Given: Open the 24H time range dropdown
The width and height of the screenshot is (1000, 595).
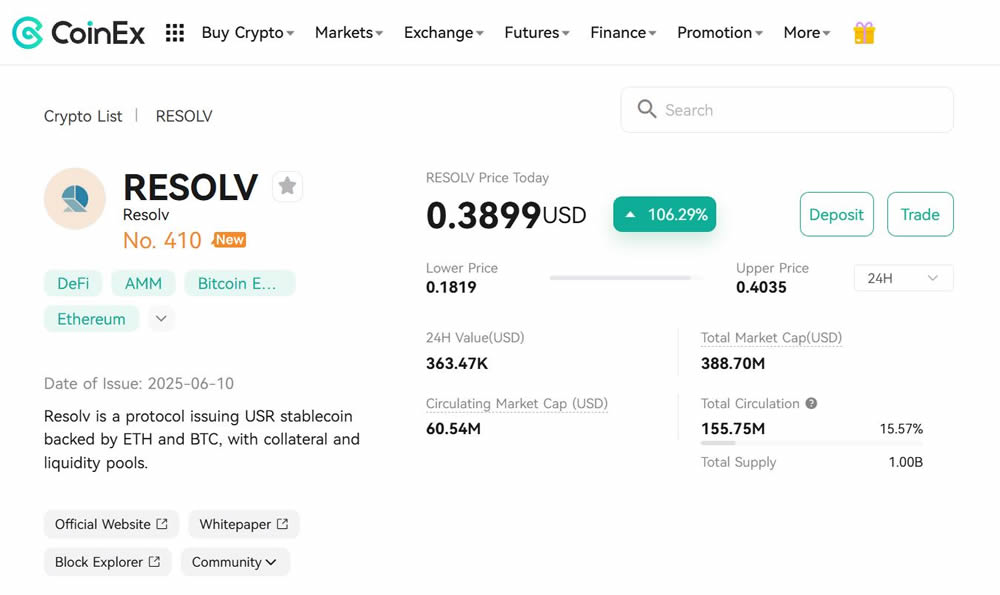Looking at the screenshot, I should 903,278.
